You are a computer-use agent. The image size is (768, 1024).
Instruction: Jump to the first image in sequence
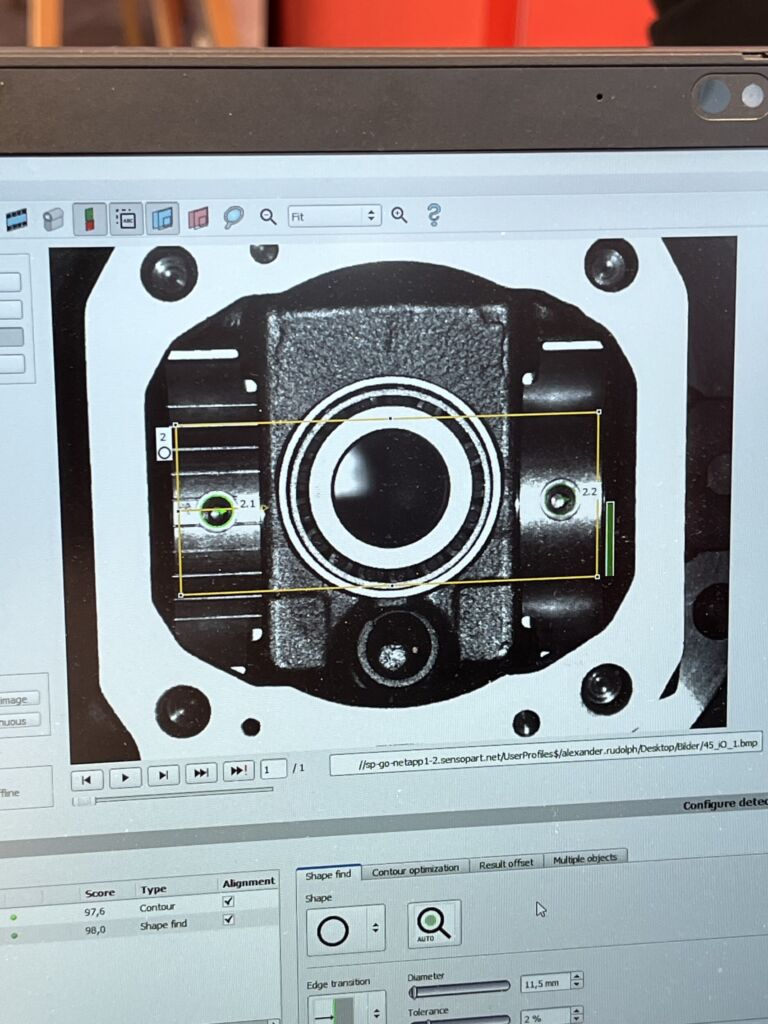pos(86,778)
